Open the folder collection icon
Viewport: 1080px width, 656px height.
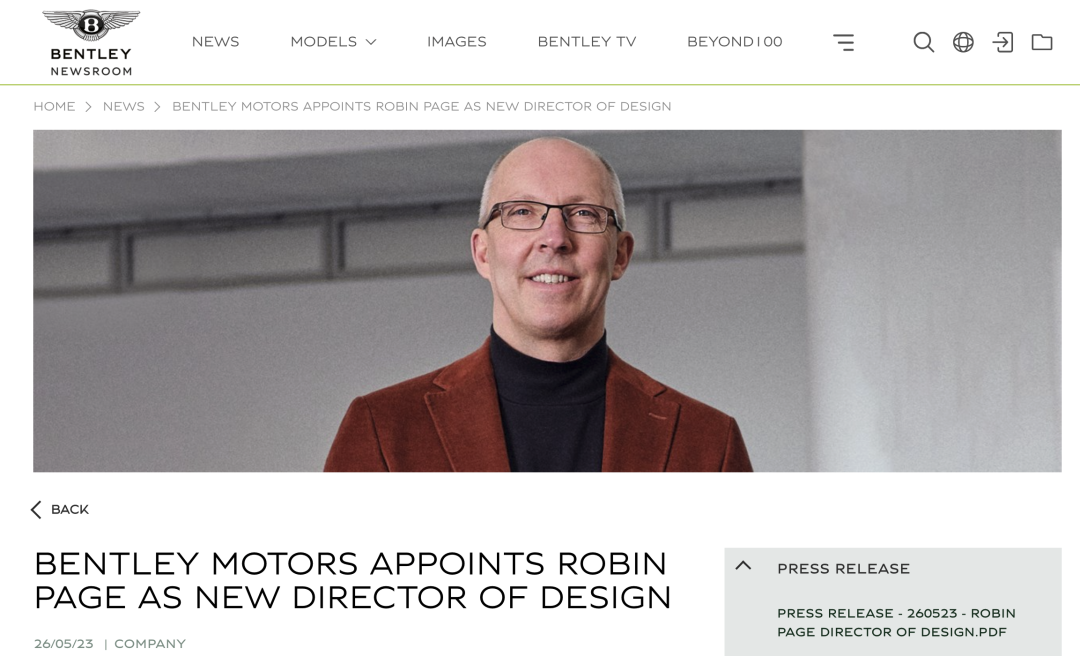coord(1041,42)
